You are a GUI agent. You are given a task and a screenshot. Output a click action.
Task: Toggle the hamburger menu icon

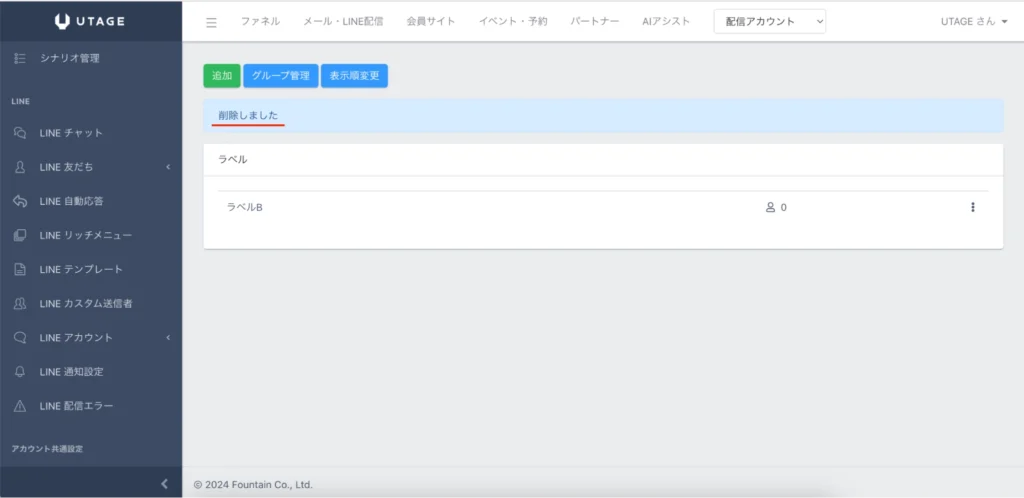coord(211,22)
